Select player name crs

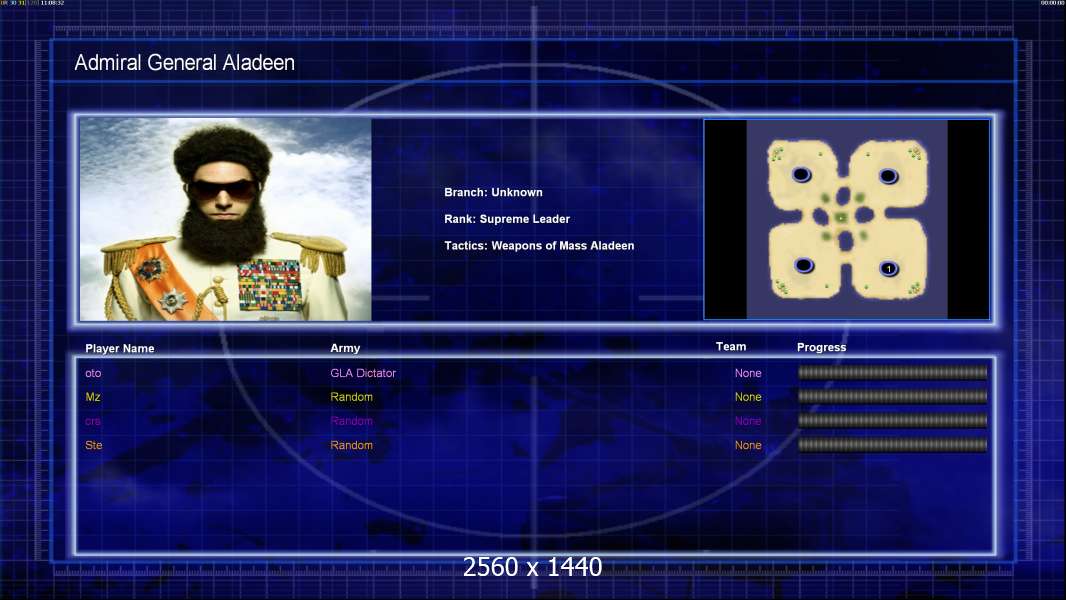[92, 421]
